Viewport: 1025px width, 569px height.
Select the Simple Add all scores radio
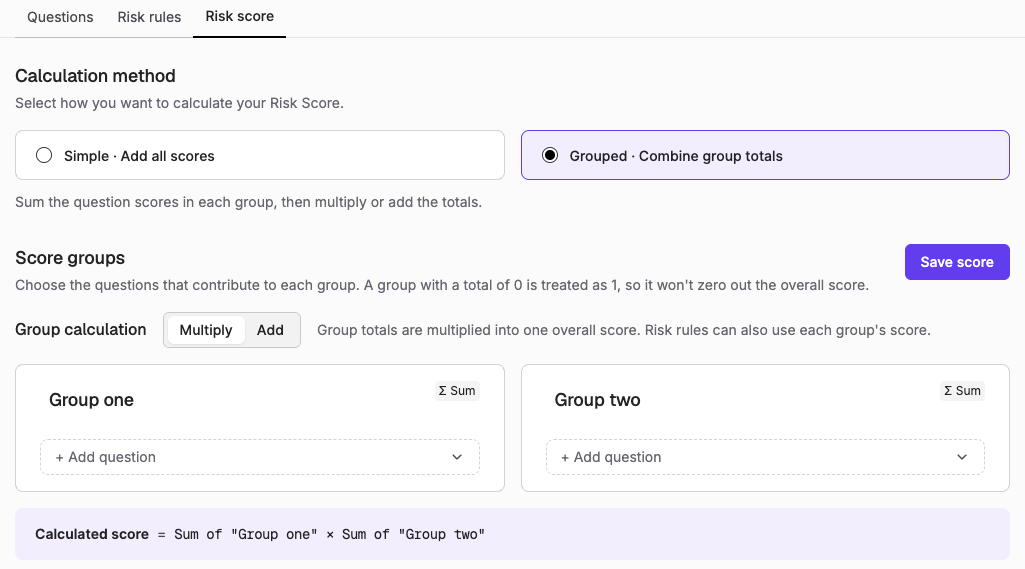44,155
